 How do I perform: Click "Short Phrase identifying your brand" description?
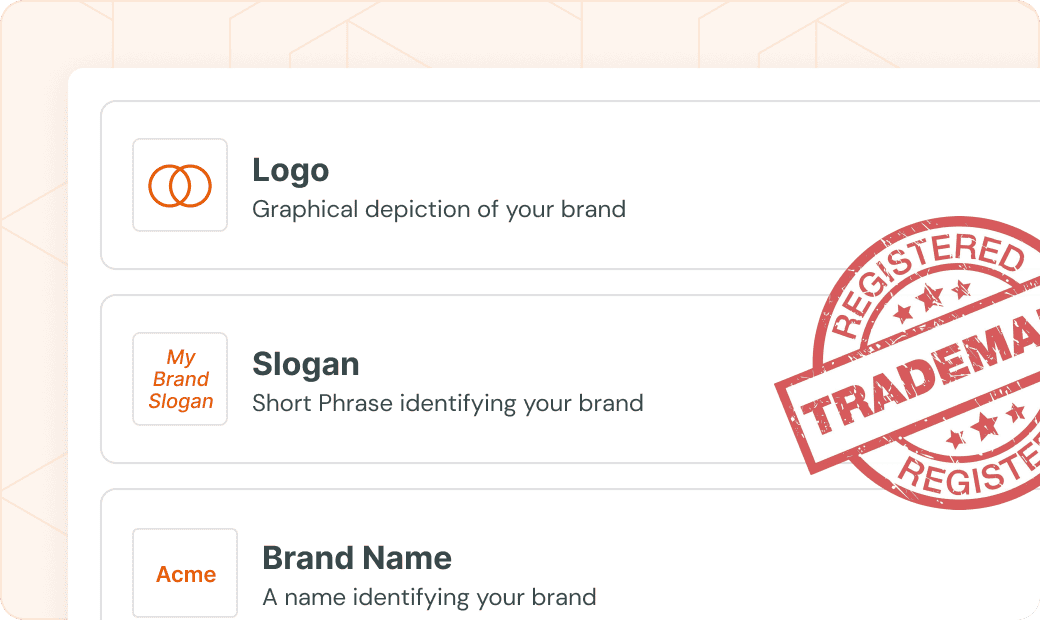coord(447,404)
